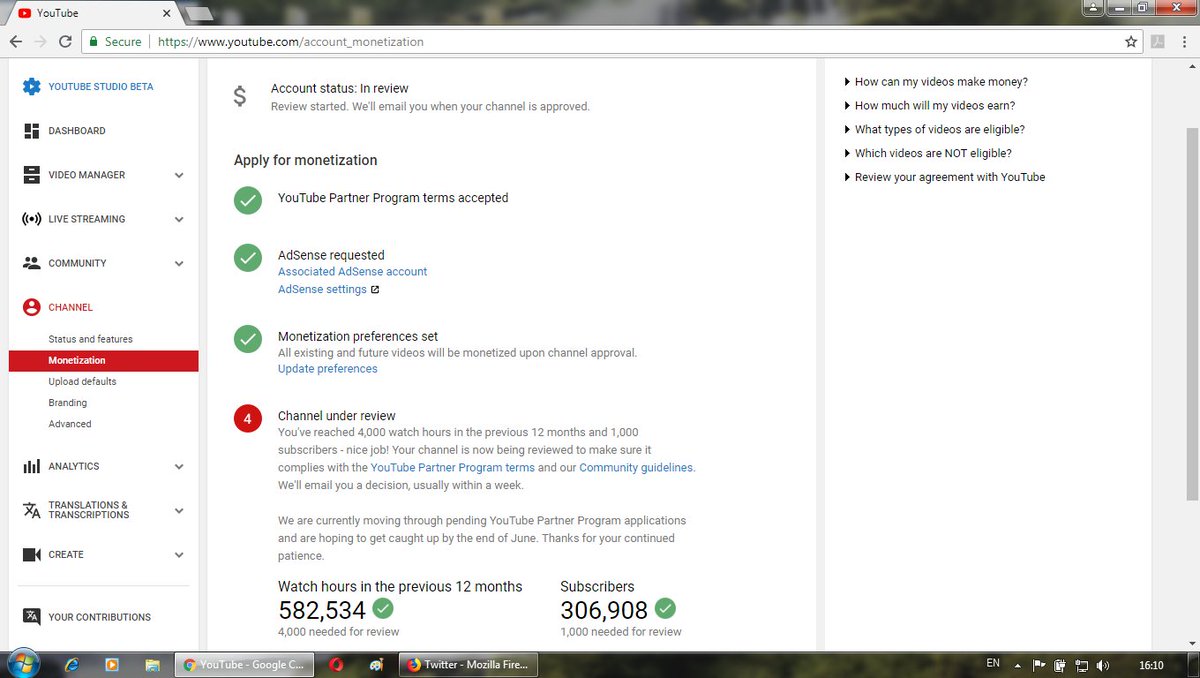Viewport: 1200px width, 678px height.
Task: Open the AdSense settings link
Action: [x=322, y=290]
